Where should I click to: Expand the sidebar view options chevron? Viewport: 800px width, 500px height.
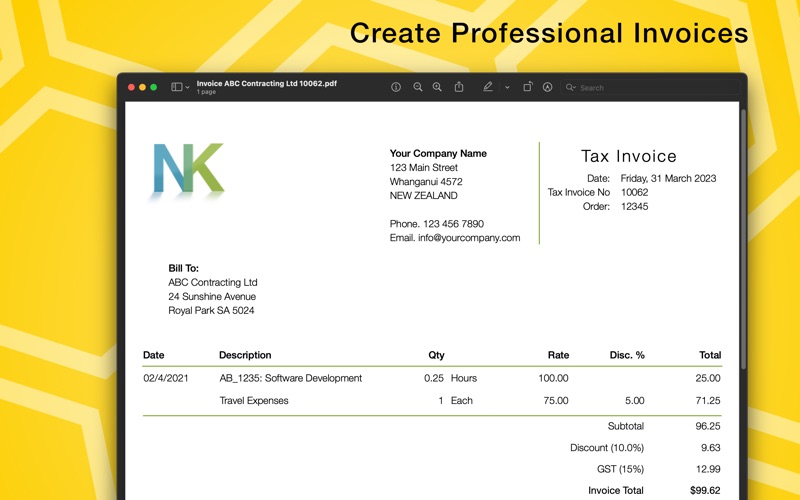click(x=187, y=87)
